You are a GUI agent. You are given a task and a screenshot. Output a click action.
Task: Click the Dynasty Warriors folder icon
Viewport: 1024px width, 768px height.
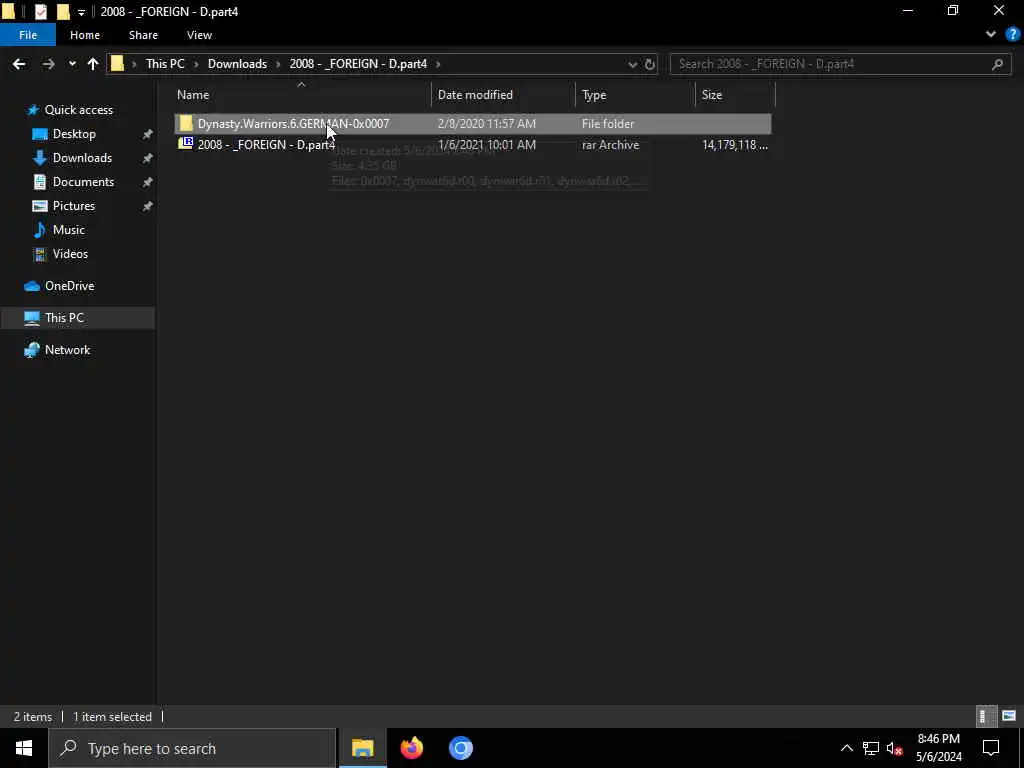185,123
